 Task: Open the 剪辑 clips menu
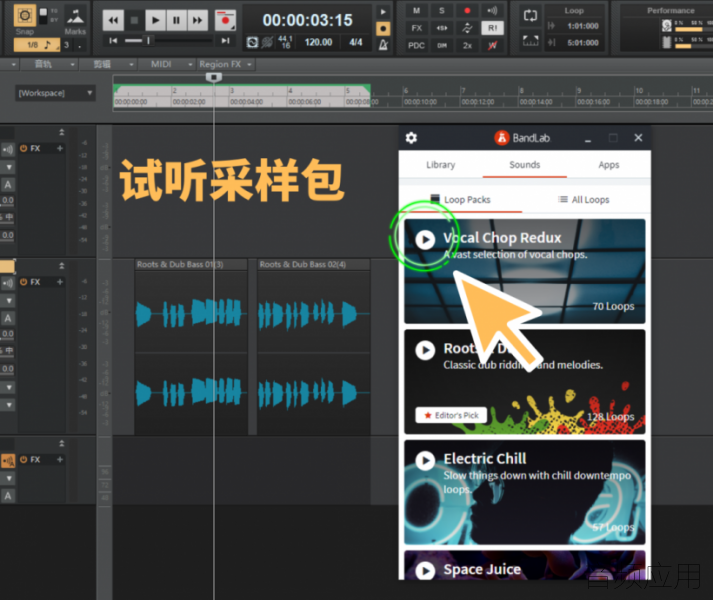coord(108,64)
